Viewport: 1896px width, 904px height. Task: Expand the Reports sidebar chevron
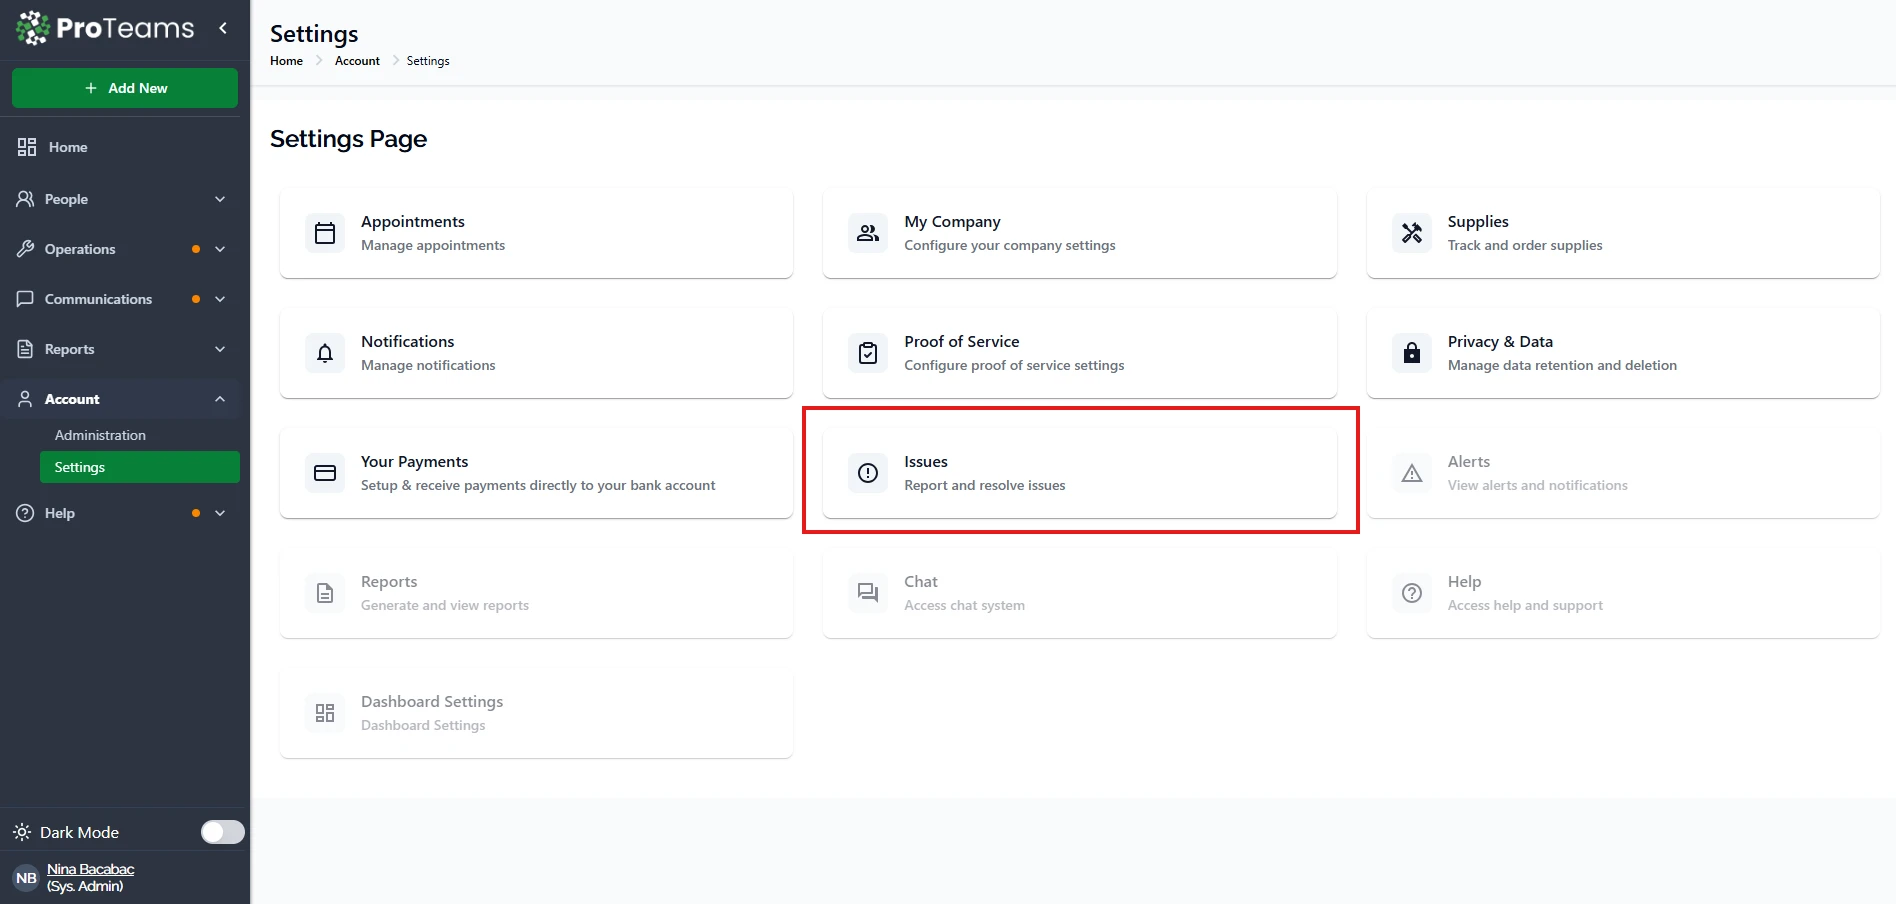[x=220, y=349]
